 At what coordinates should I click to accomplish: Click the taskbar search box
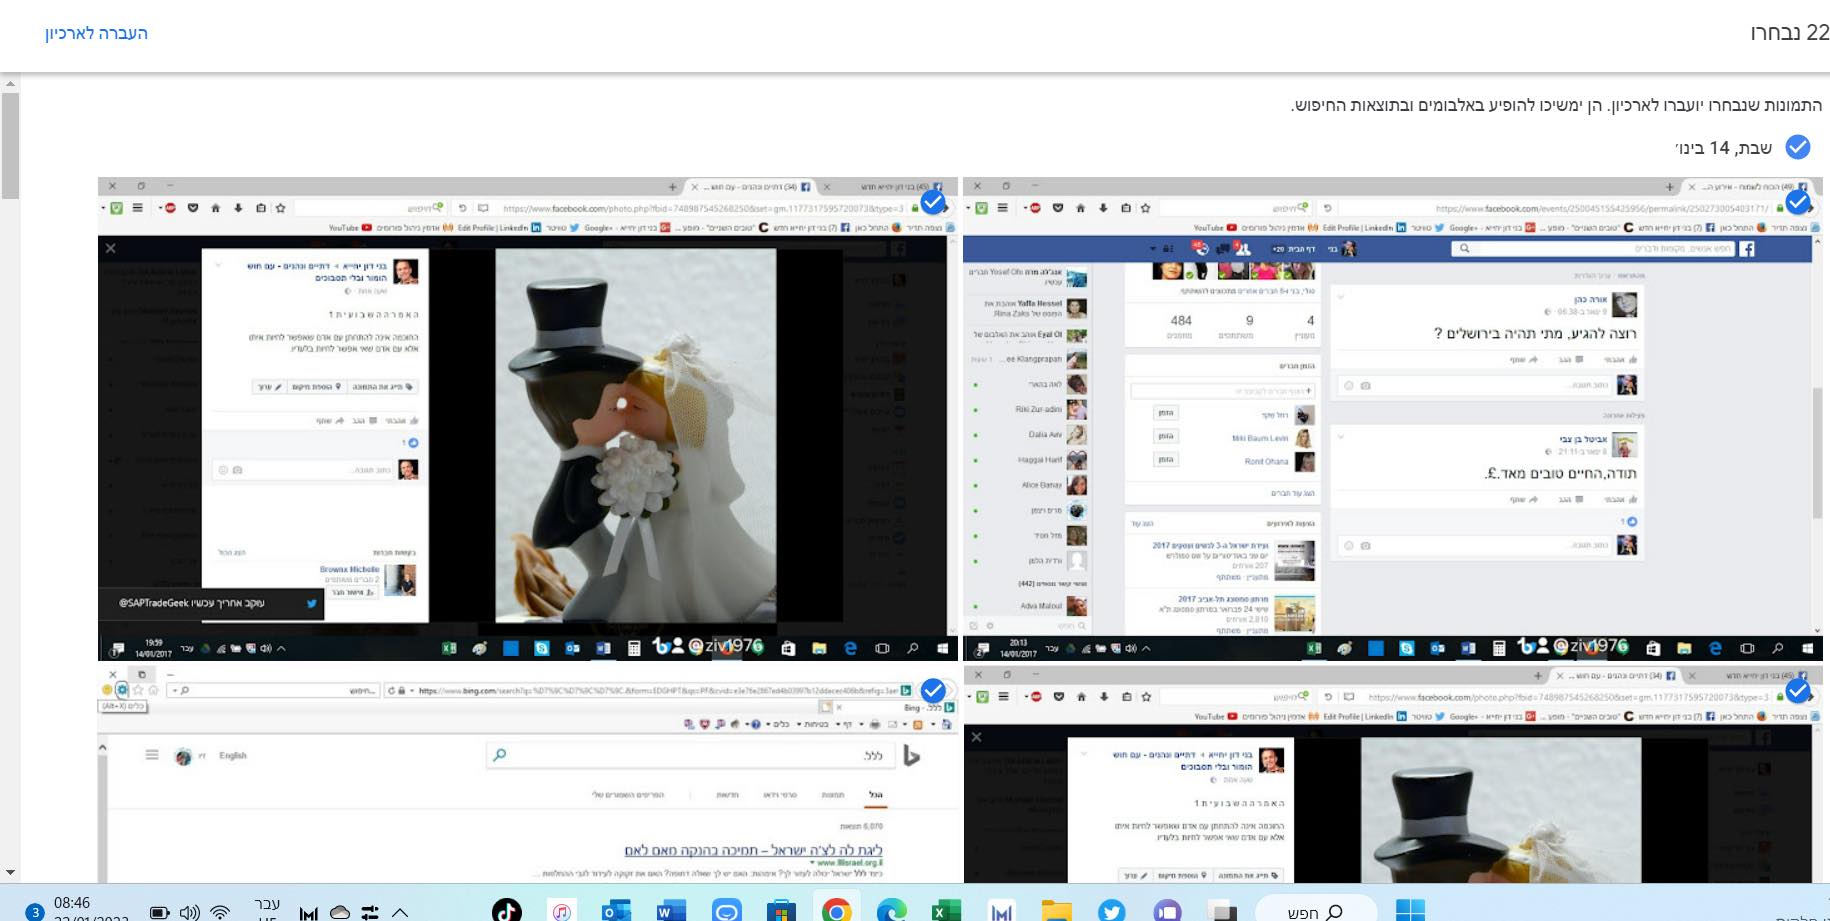pos(1316,911)
